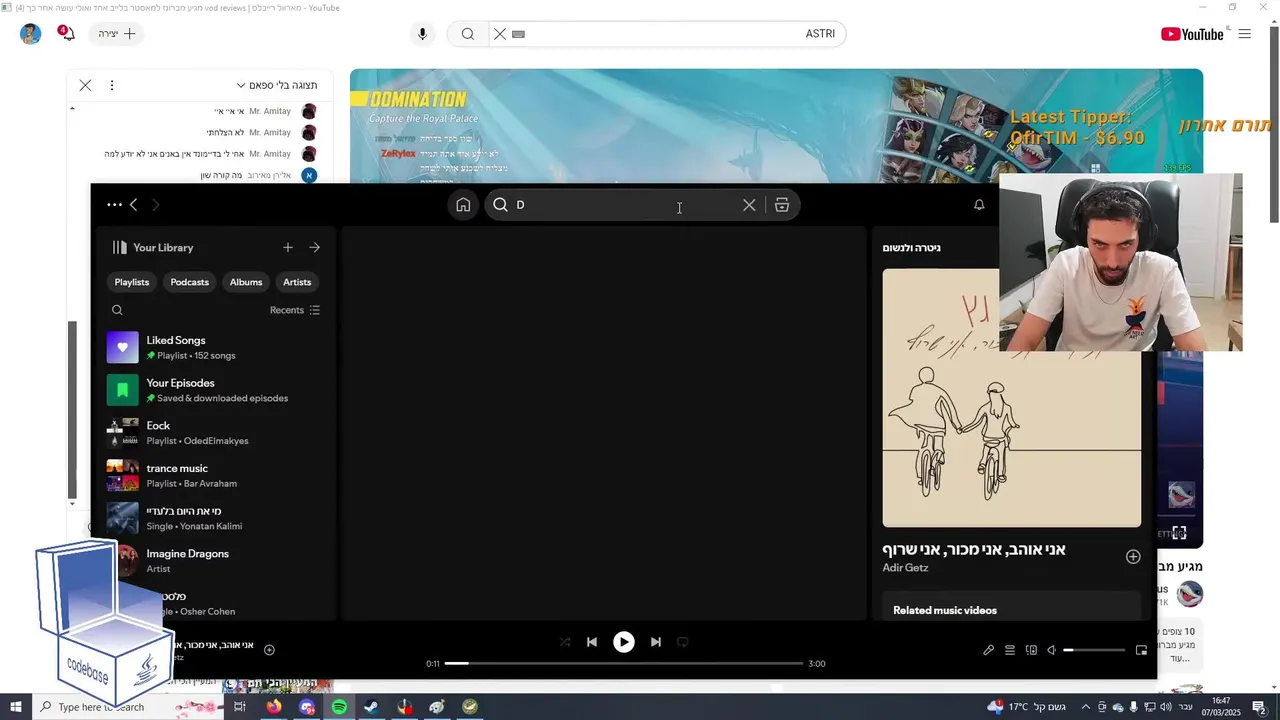Clear the YouTube search box

(x=500, y=34)
